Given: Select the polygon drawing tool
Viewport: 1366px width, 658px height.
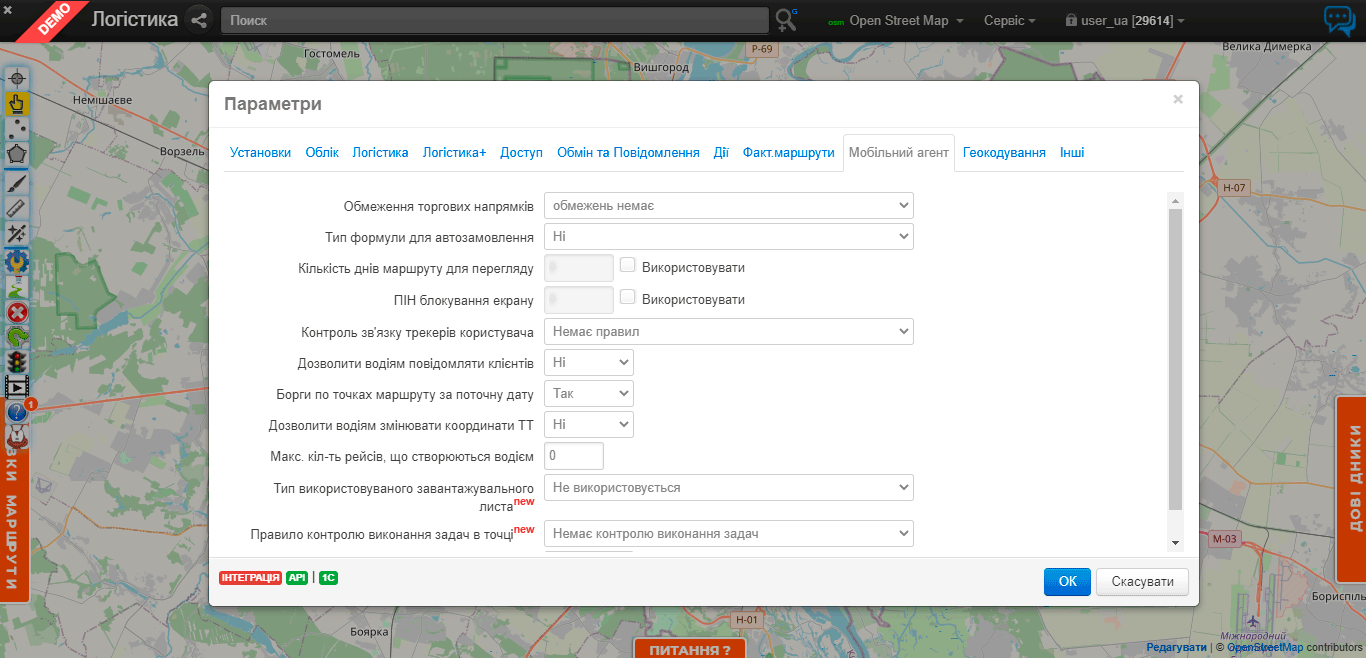Looking at the screenshot, I should tap(17, 155).
